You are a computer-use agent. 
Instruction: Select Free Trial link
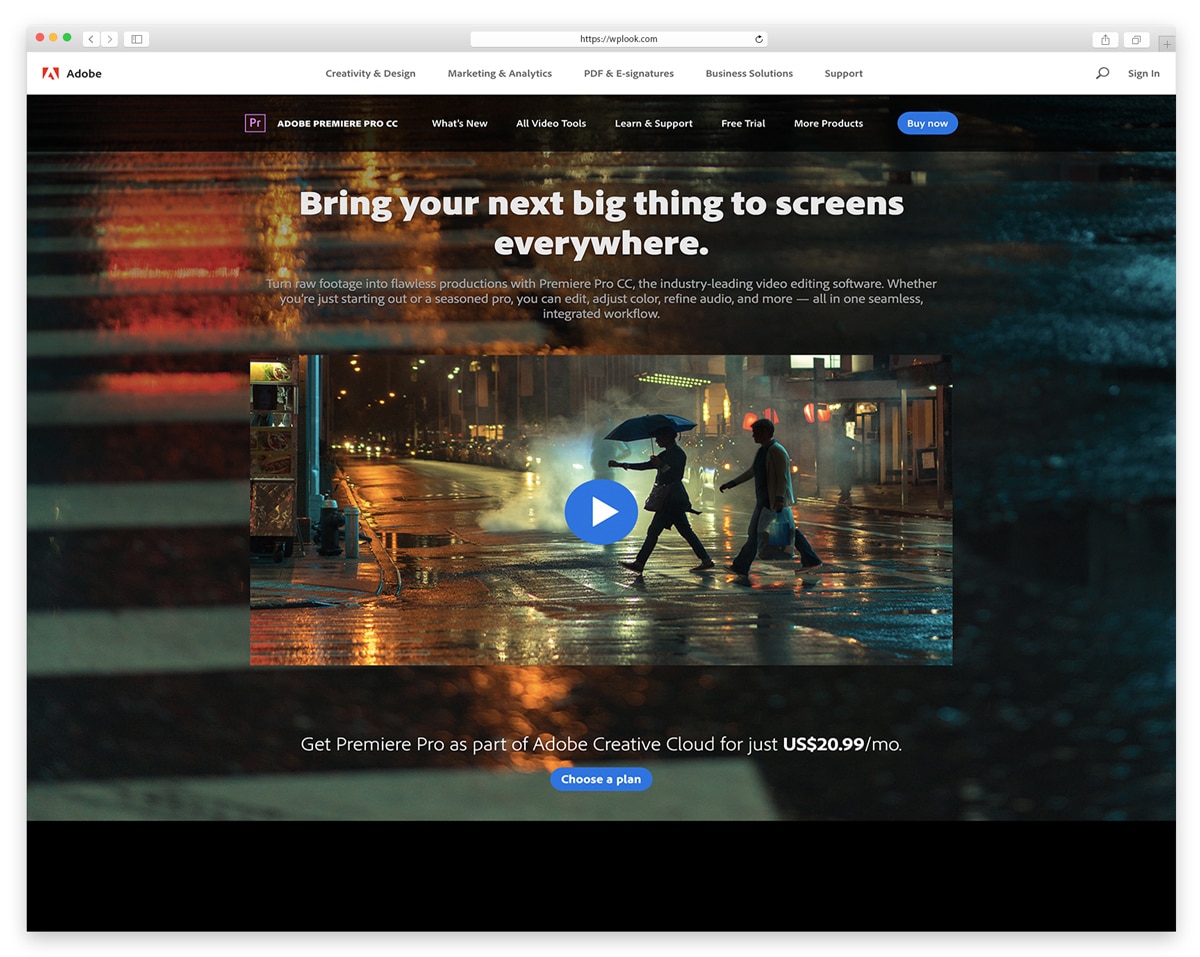pyautogui.click(x=743, y=123)
